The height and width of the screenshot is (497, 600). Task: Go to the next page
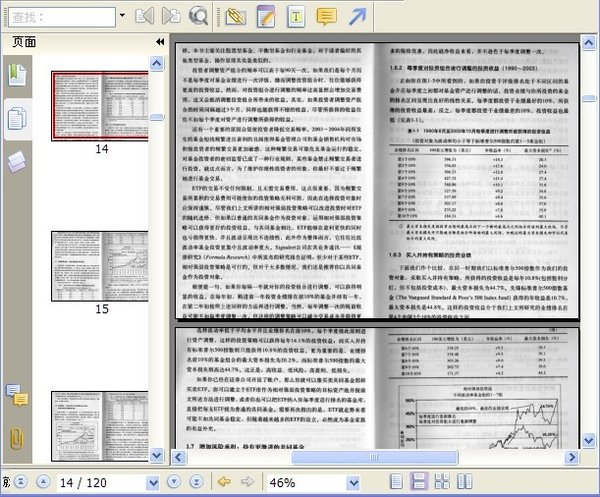tap(174, 482)
